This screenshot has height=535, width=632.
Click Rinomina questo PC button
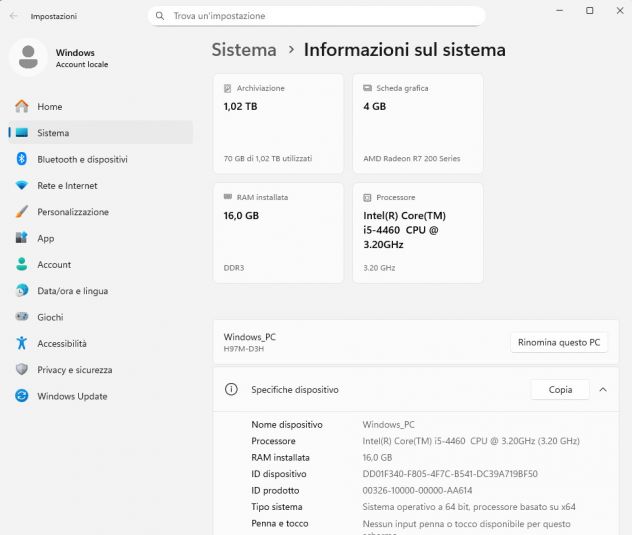pos(559,342)
